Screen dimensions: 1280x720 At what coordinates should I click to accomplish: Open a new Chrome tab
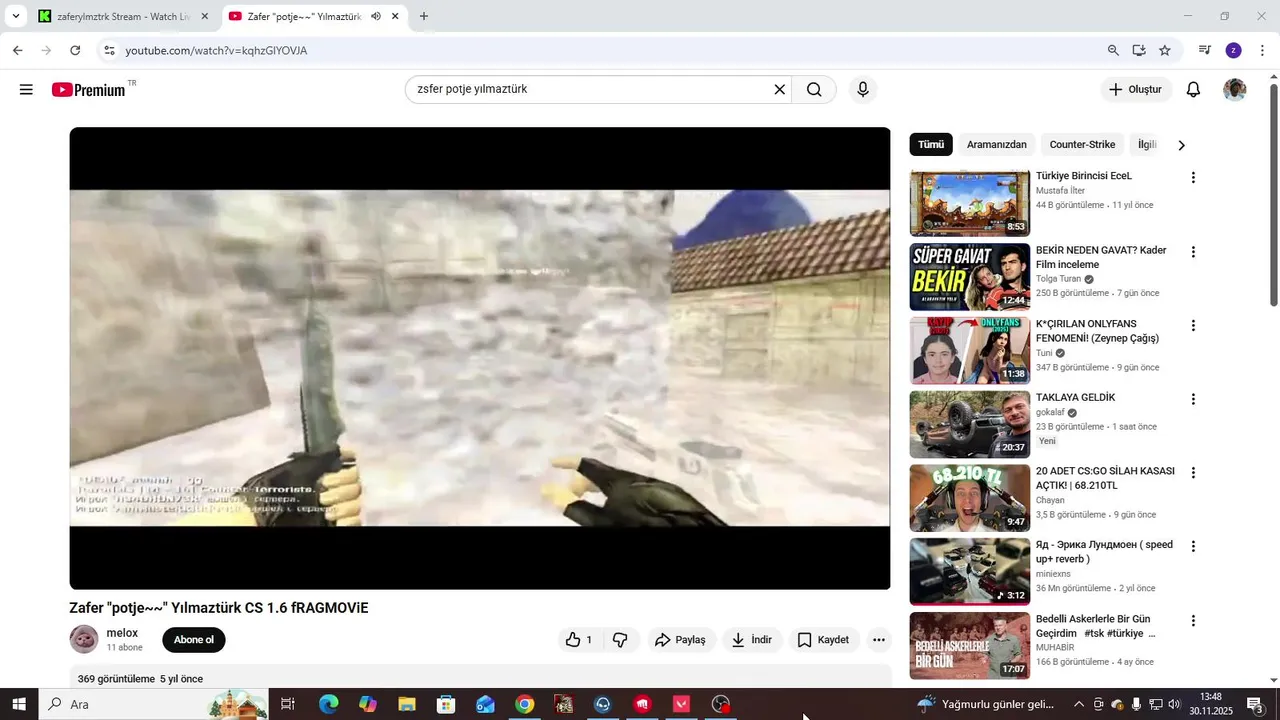coord(424,16)
